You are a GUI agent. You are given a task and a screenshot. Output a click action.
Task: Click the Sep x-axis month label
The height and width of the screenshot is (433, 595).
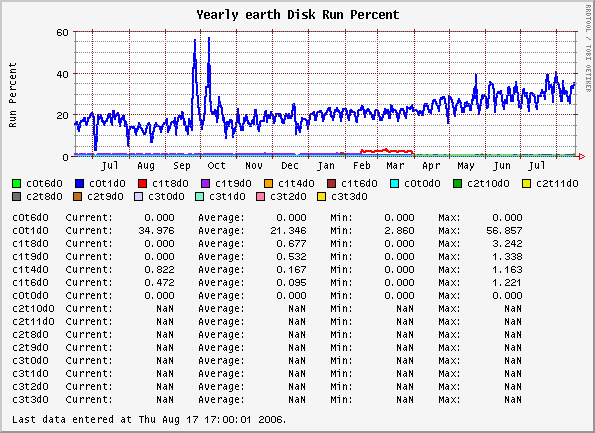pos(182,166)
